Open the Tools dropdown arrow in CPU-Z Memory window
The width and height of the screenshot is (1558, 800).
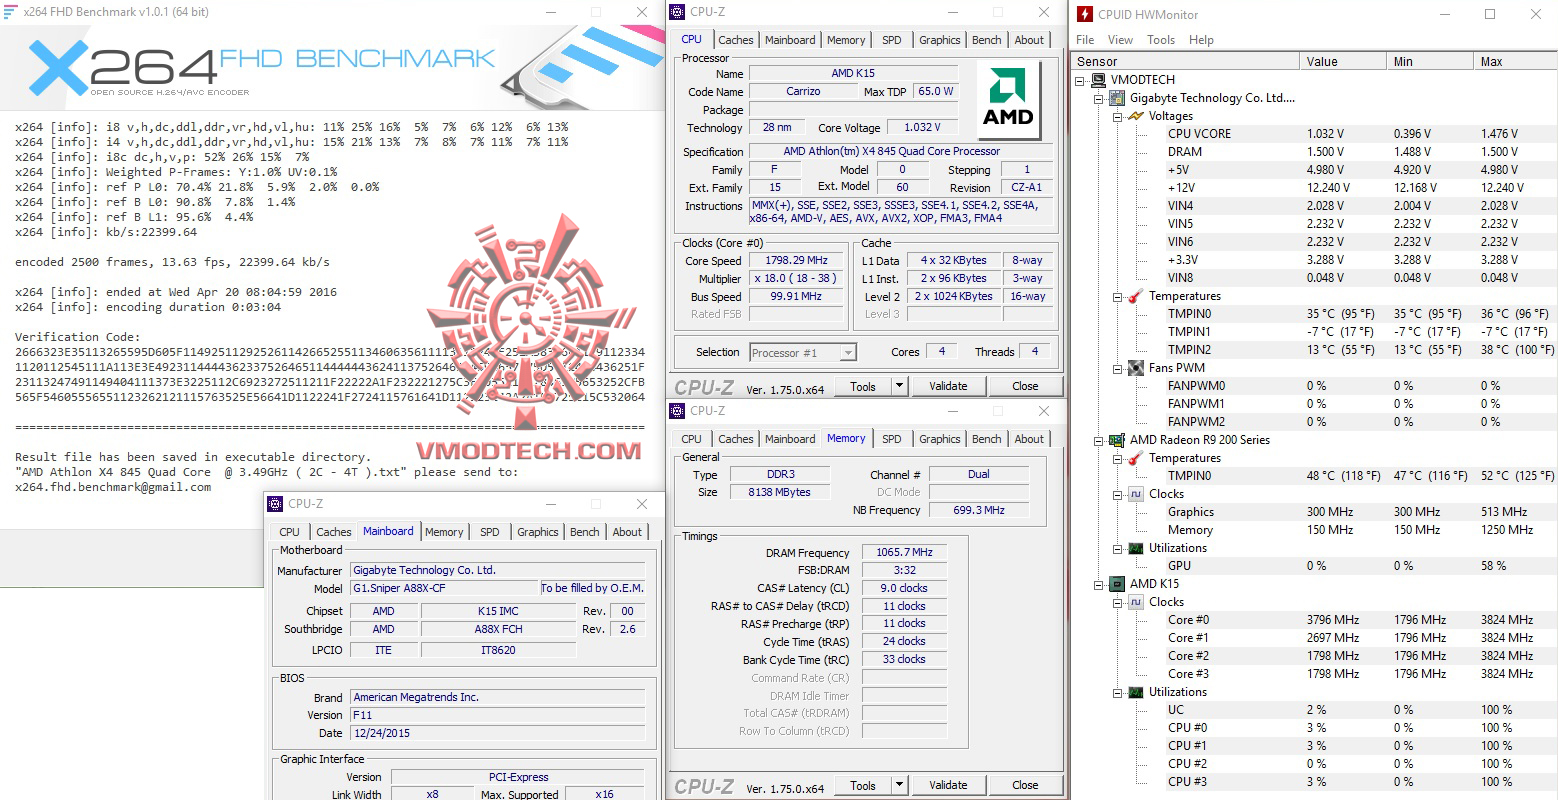click(x=899, y=786)
